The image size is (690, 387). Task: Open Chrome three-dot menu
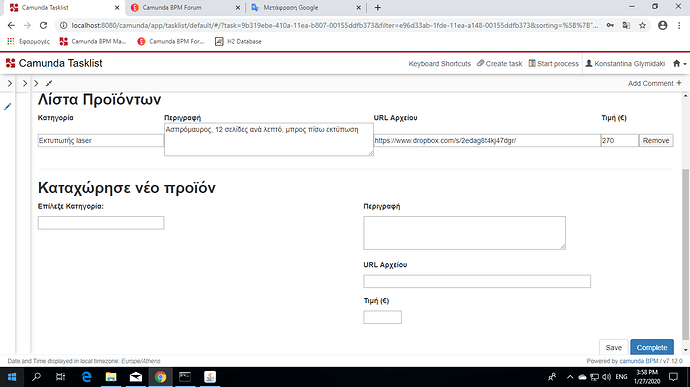pyautogui.click(x=679, y=26)
